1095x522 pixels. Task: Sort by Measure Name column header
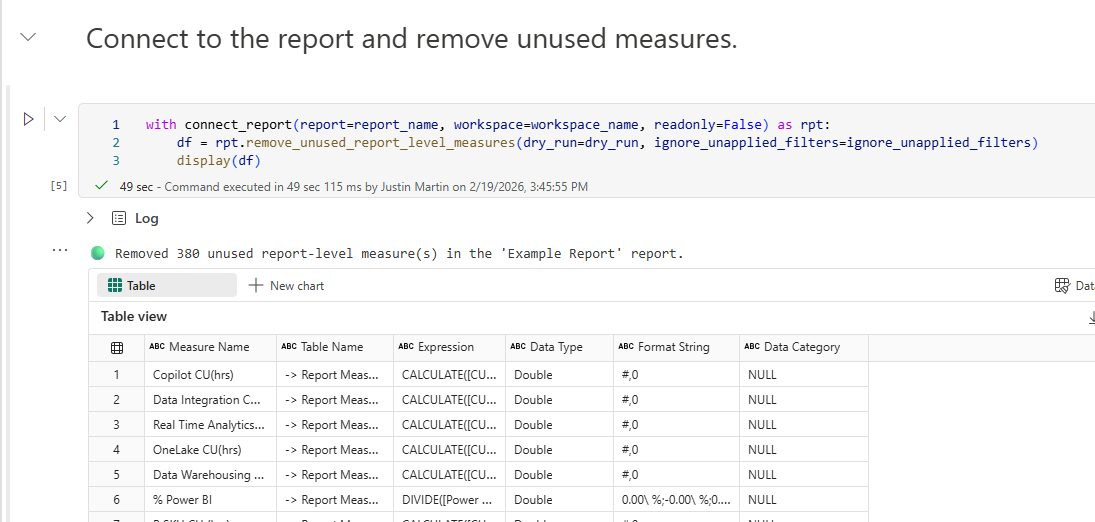point(209,347)
